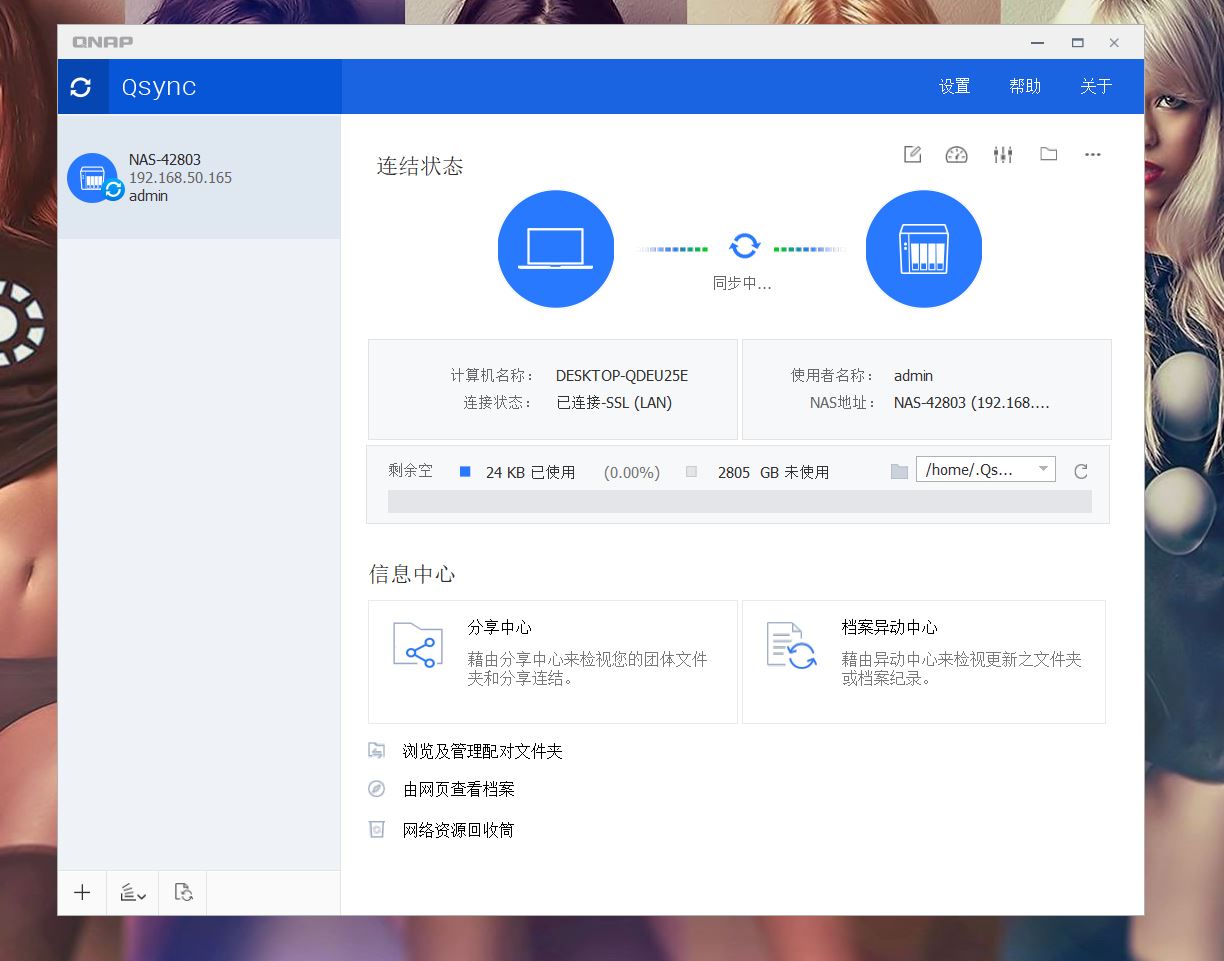
Task: Open the Qsync folder icon
Action: (x=1048, y=154)
